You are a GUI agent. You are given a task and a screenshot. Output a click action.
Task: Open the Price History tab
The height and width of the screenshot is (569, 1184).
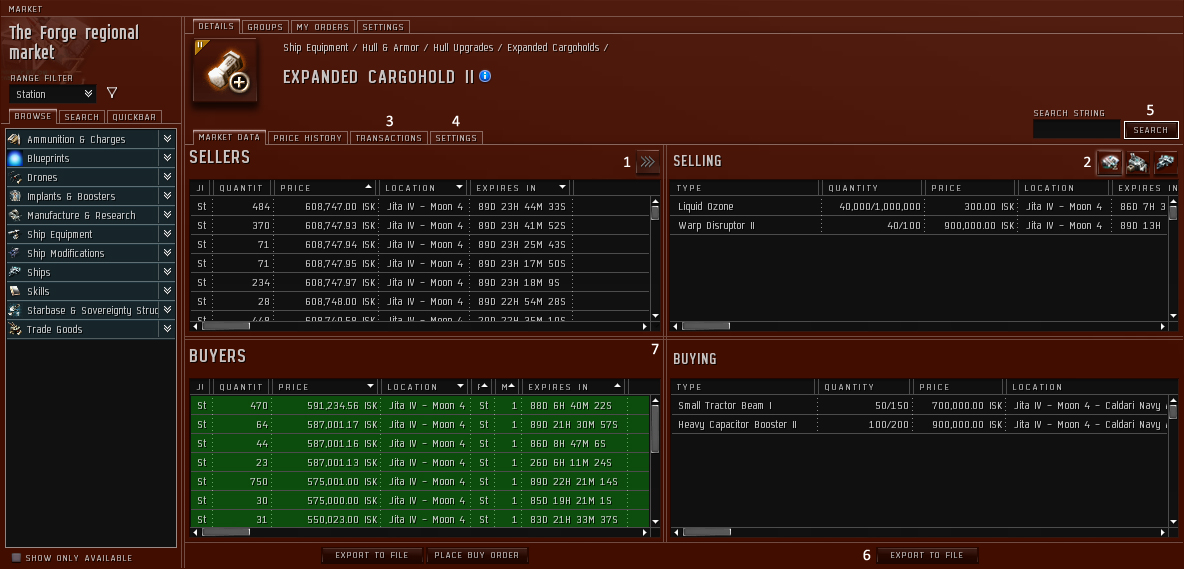point(307,138)
